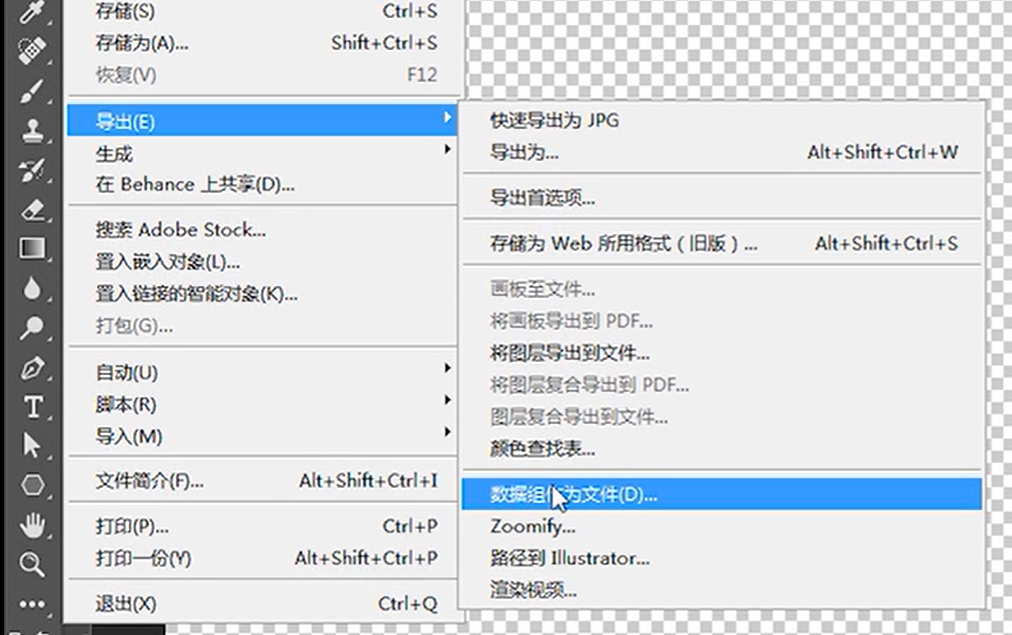Select the Gradient tool

click(31, 248)
